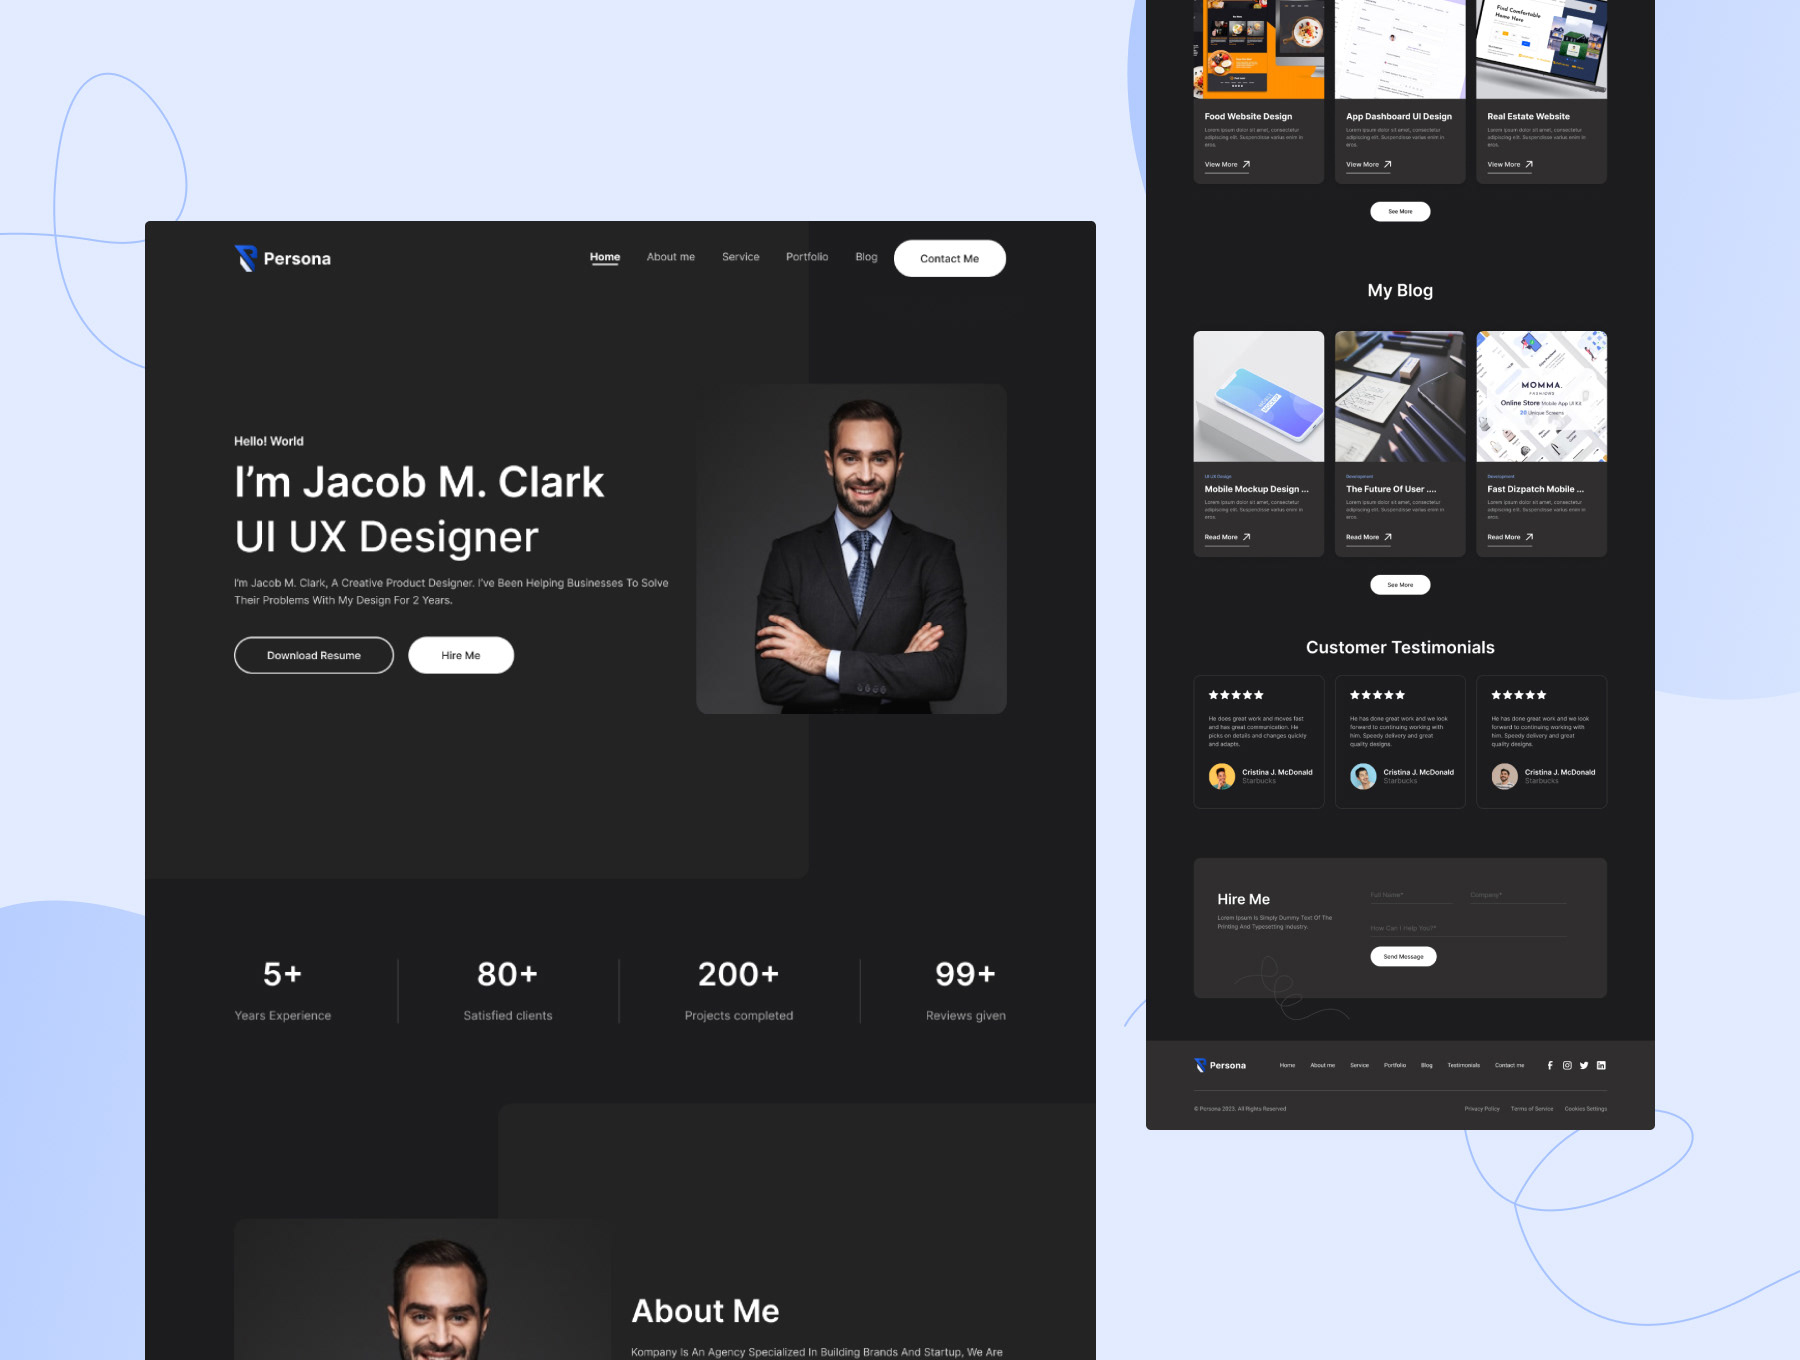Click arrow icon beside App Dashboard View More
1800x1360 pixels.
click(1388, 164)
